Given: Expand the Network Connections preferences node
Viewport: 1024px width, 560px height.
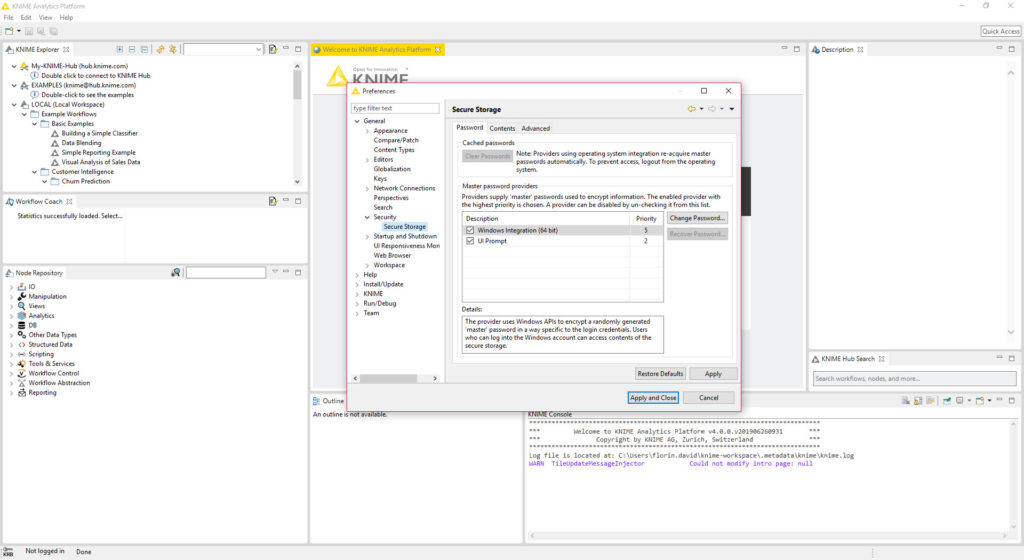Looking at the screenshot, I should pyautogui.click(x=367, y=188).
